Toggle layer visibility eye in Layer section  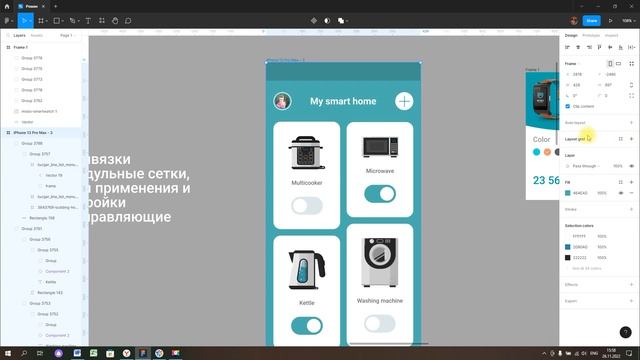[631, 166]
